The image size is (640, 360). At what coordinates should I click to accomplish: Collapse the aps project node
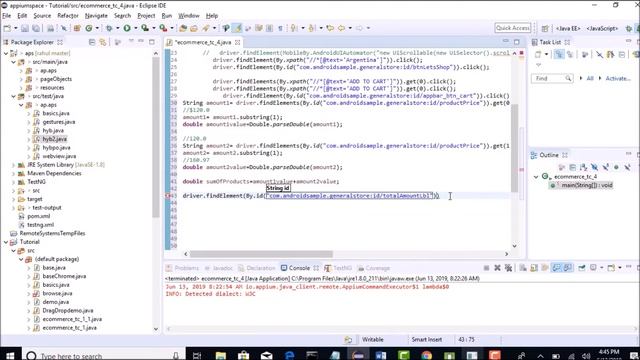click(x=6, y=53)
